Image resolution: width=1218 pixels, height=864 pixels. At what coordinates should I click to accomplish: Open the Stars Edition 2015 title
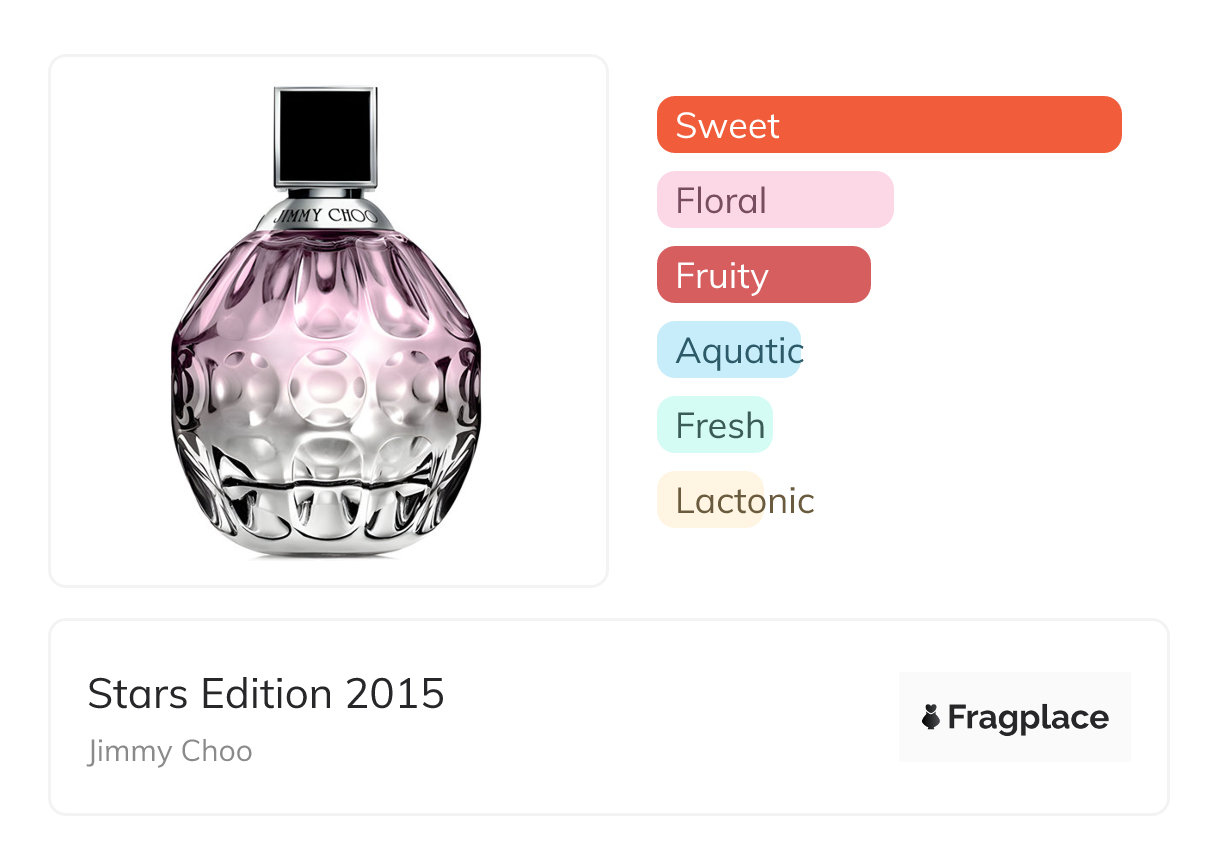coord(266,693)
